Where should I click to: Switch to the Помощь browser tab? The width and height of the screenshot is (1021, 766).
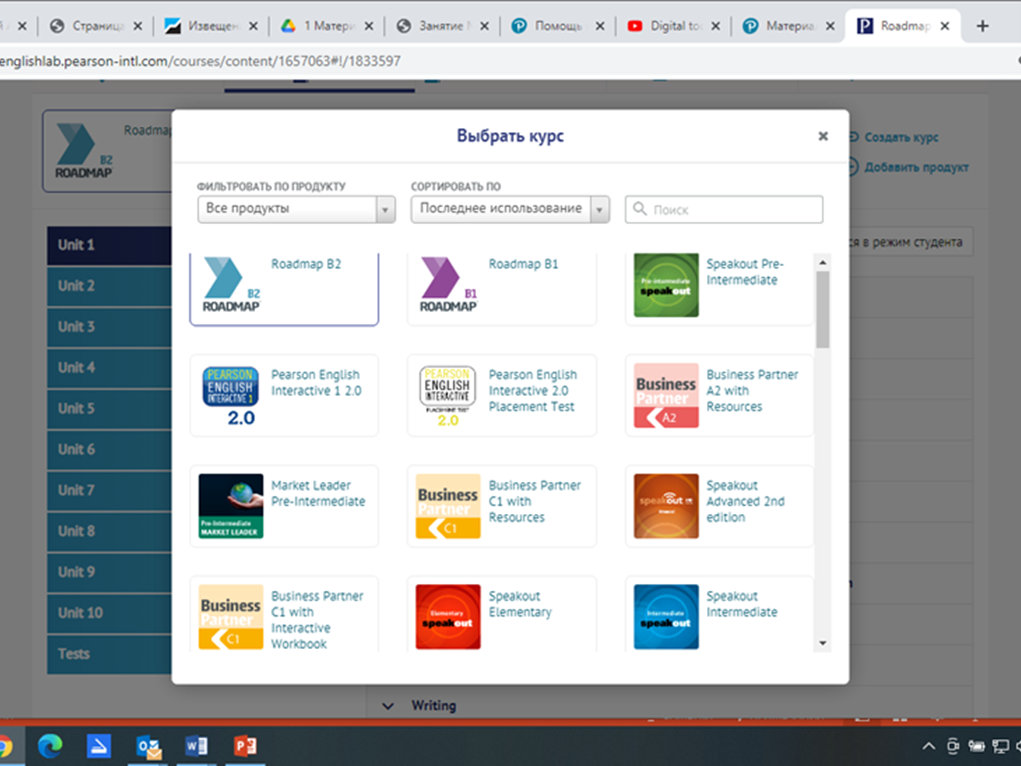pos(558,26)
